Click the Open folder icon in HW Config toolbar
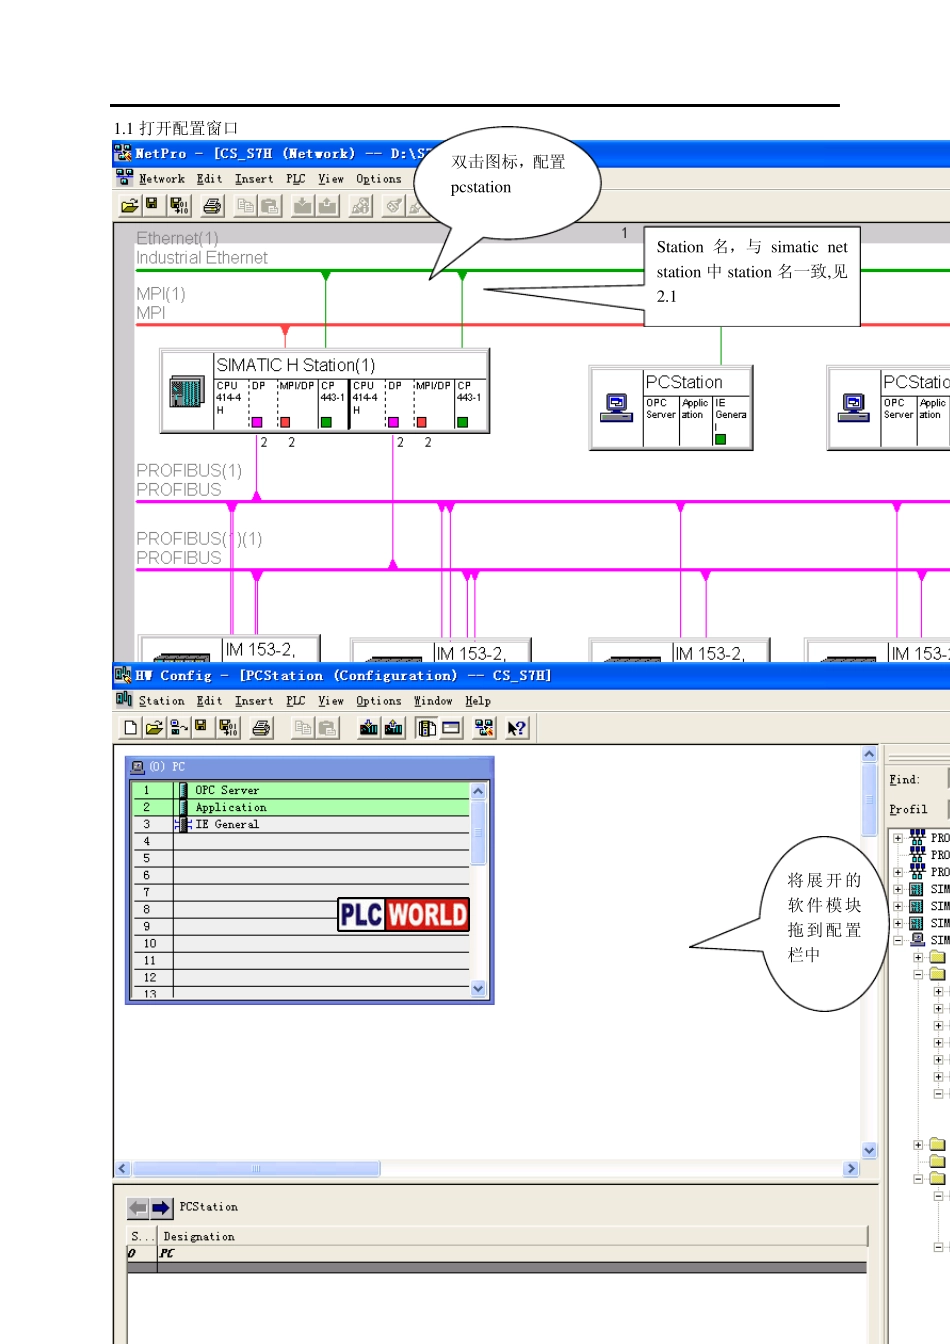Image resolution: width=950 pixels, height=1344 pixels. [153, 728]
